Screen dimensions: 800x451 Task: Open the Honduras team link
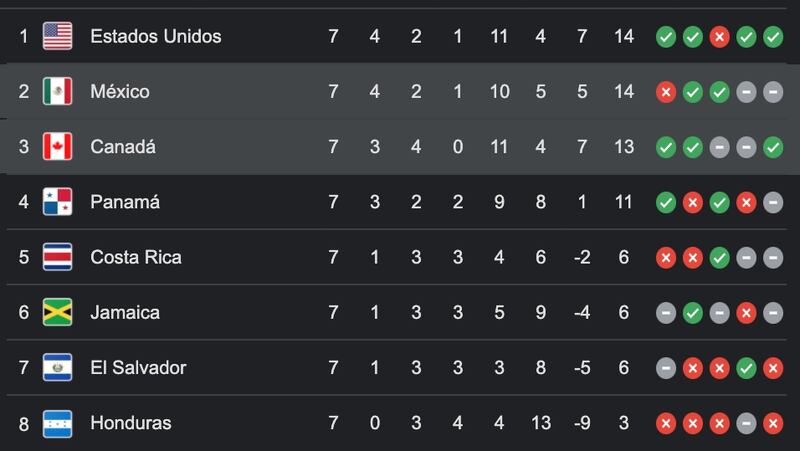pos(130,423)
